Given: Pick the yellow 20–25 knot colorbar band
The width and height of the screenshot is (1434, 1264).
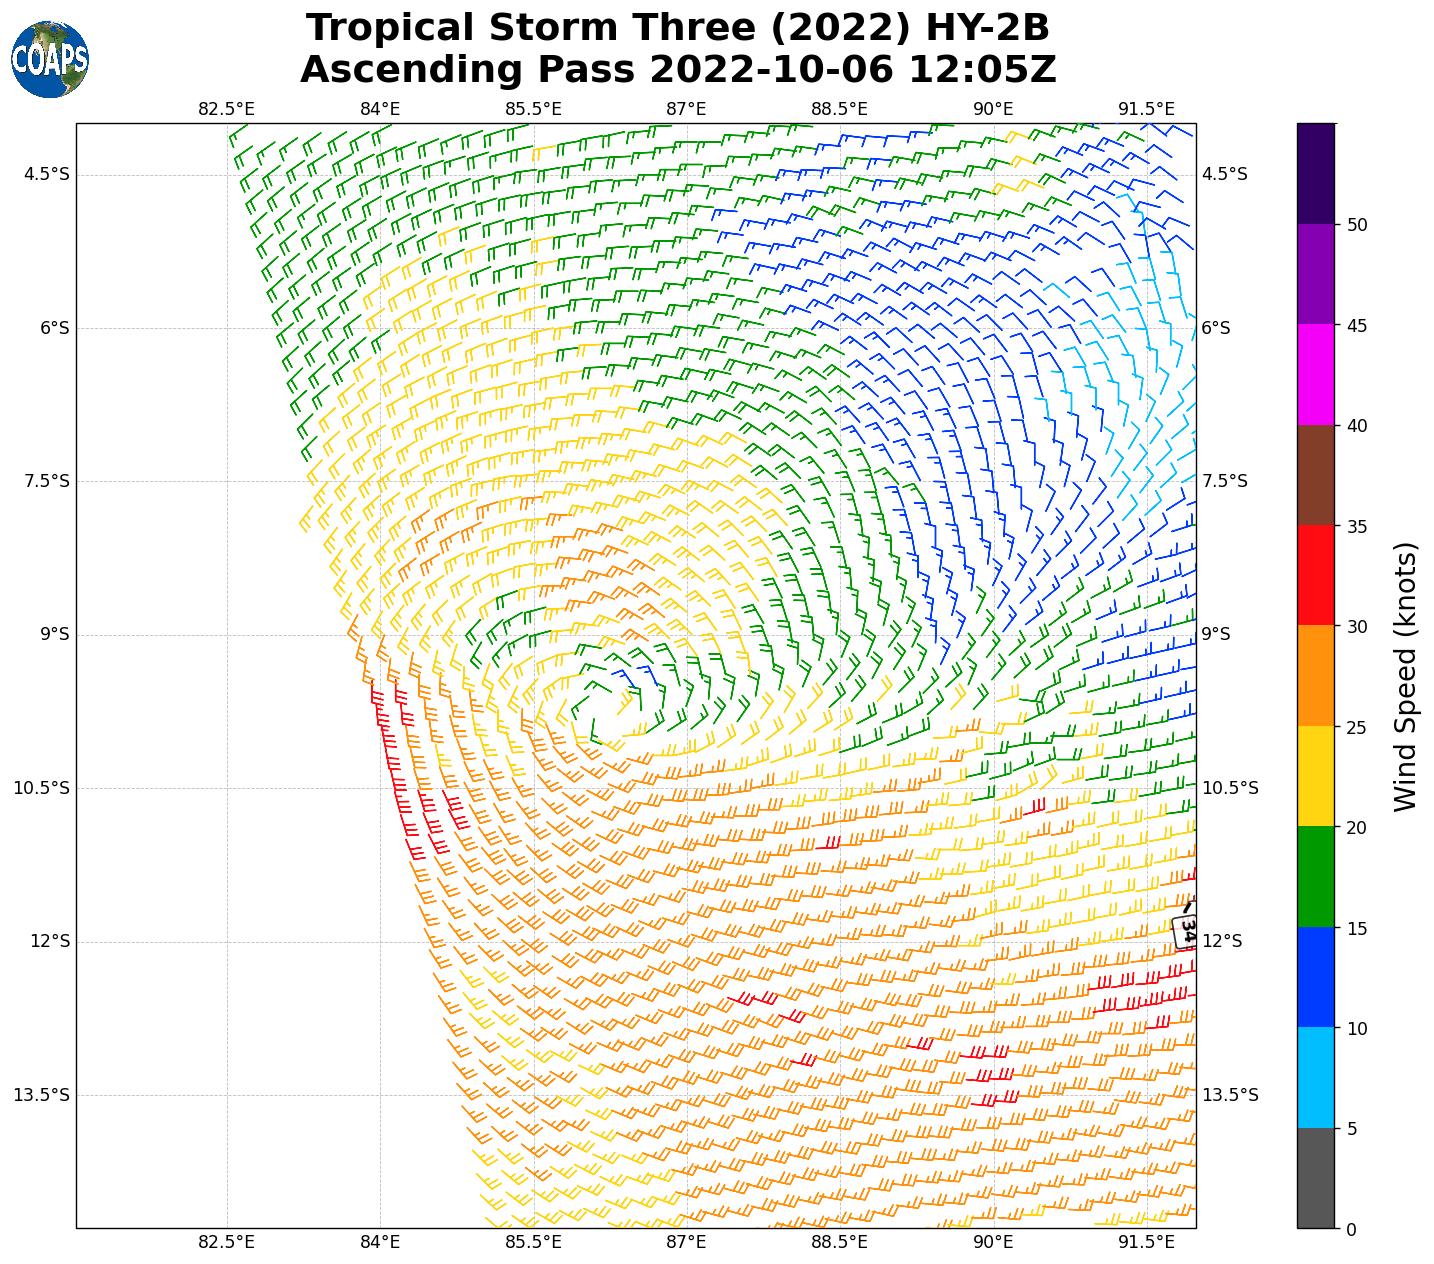Looking at the screenshot, I should pos(1315,776).
